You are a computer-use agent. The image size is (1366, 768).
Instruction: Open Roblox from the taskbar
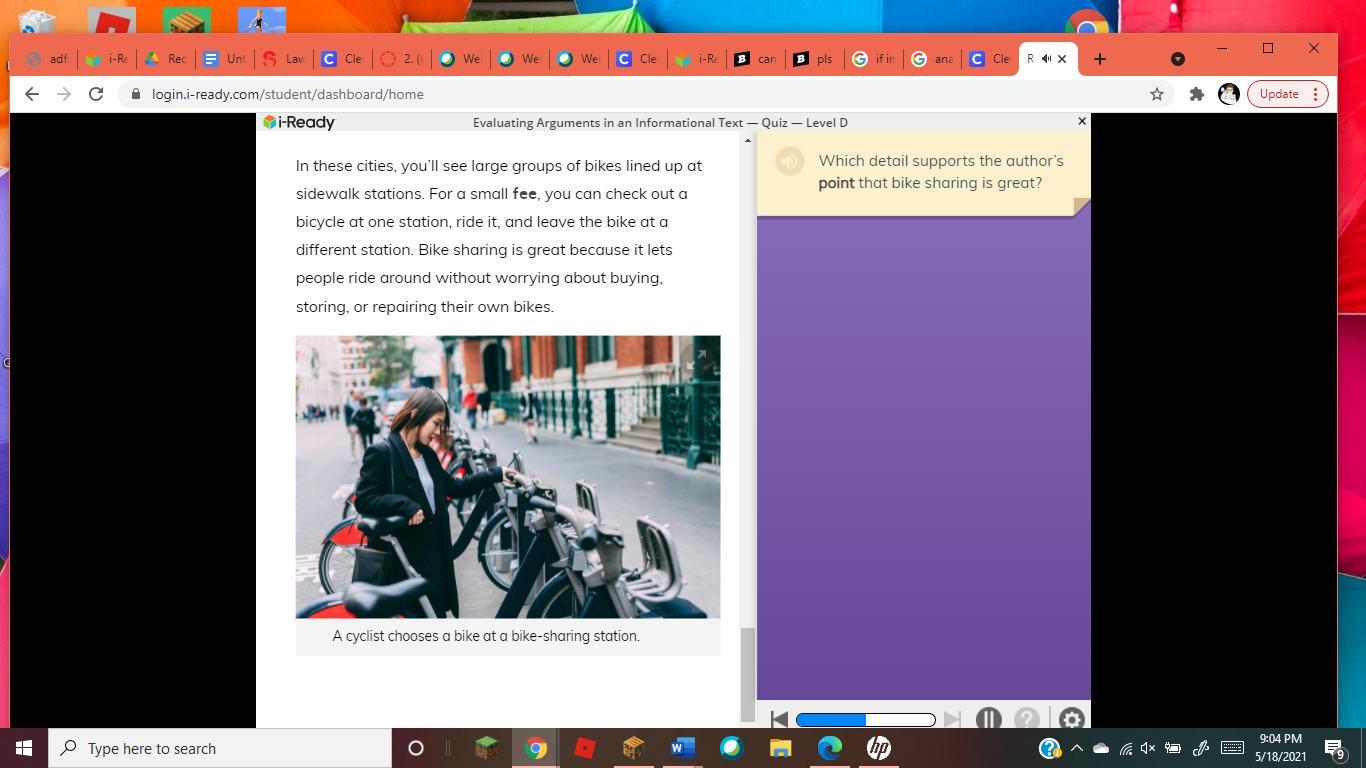tap(585, 748)
